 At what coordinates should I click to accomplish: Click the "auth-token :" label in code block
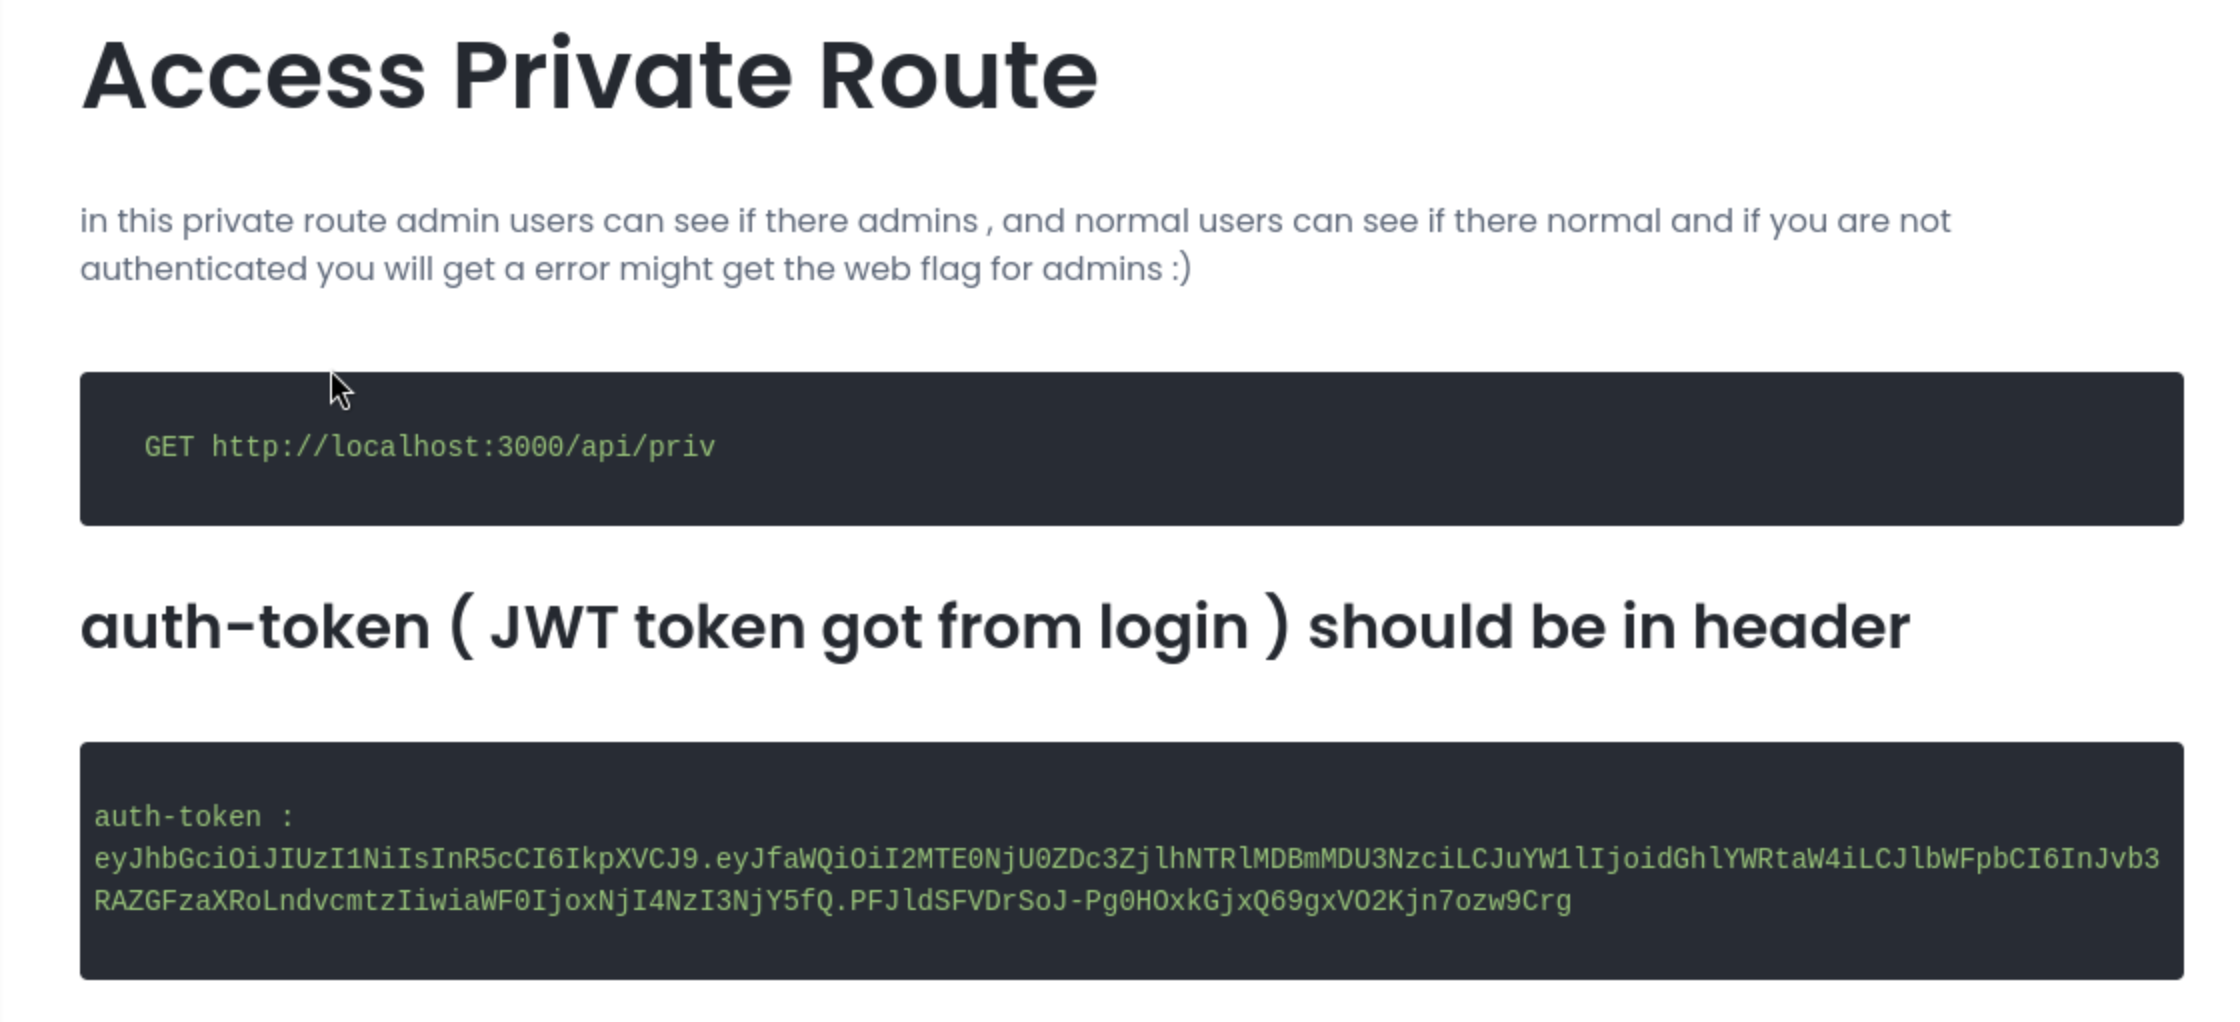pyautogui.click(x=193, y=817)
